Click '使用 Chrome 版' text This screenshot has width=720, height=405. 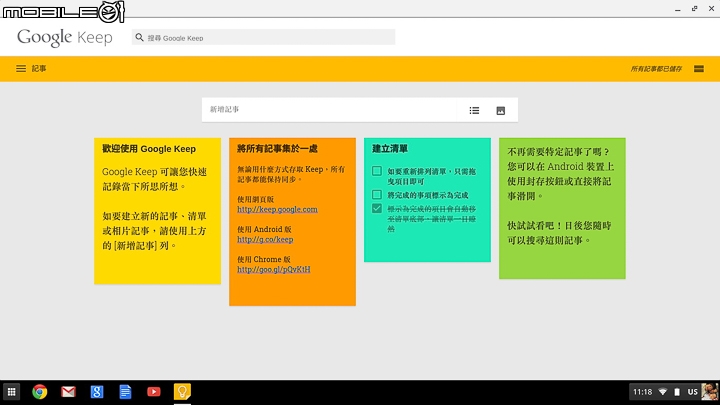tap(264, 259)
